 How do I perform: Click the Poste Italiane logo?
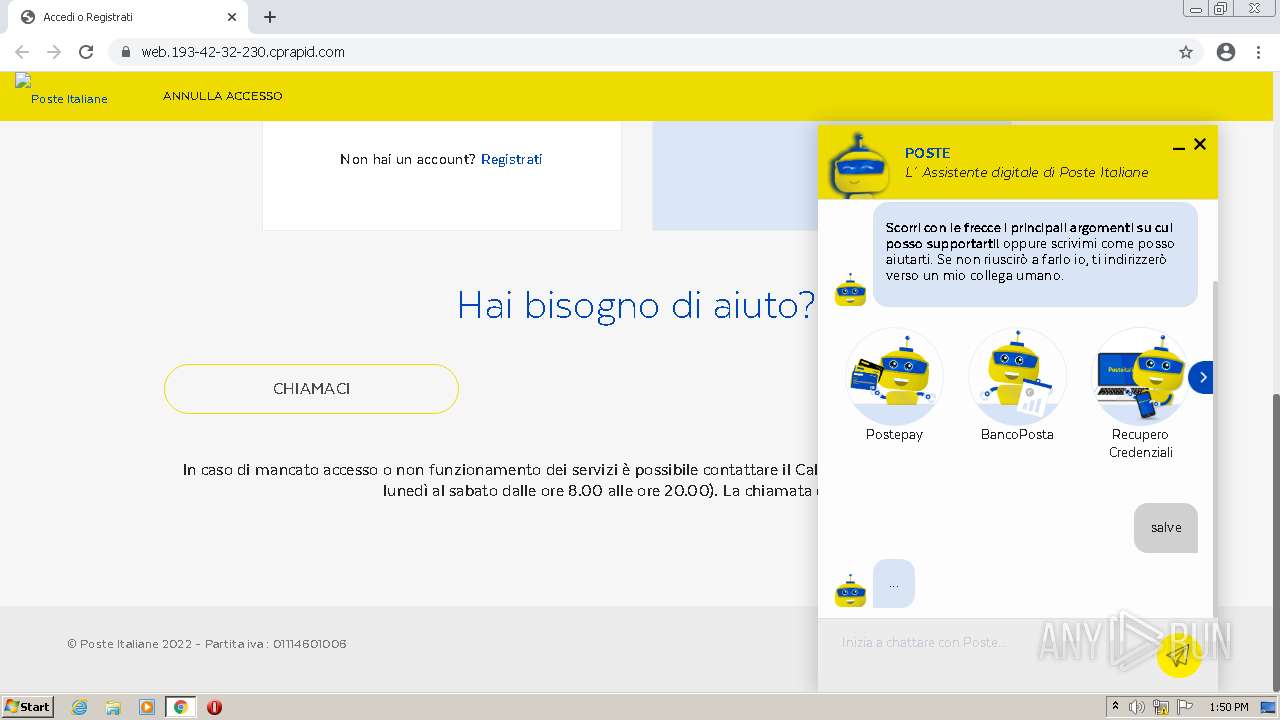[x=61, y=90]
